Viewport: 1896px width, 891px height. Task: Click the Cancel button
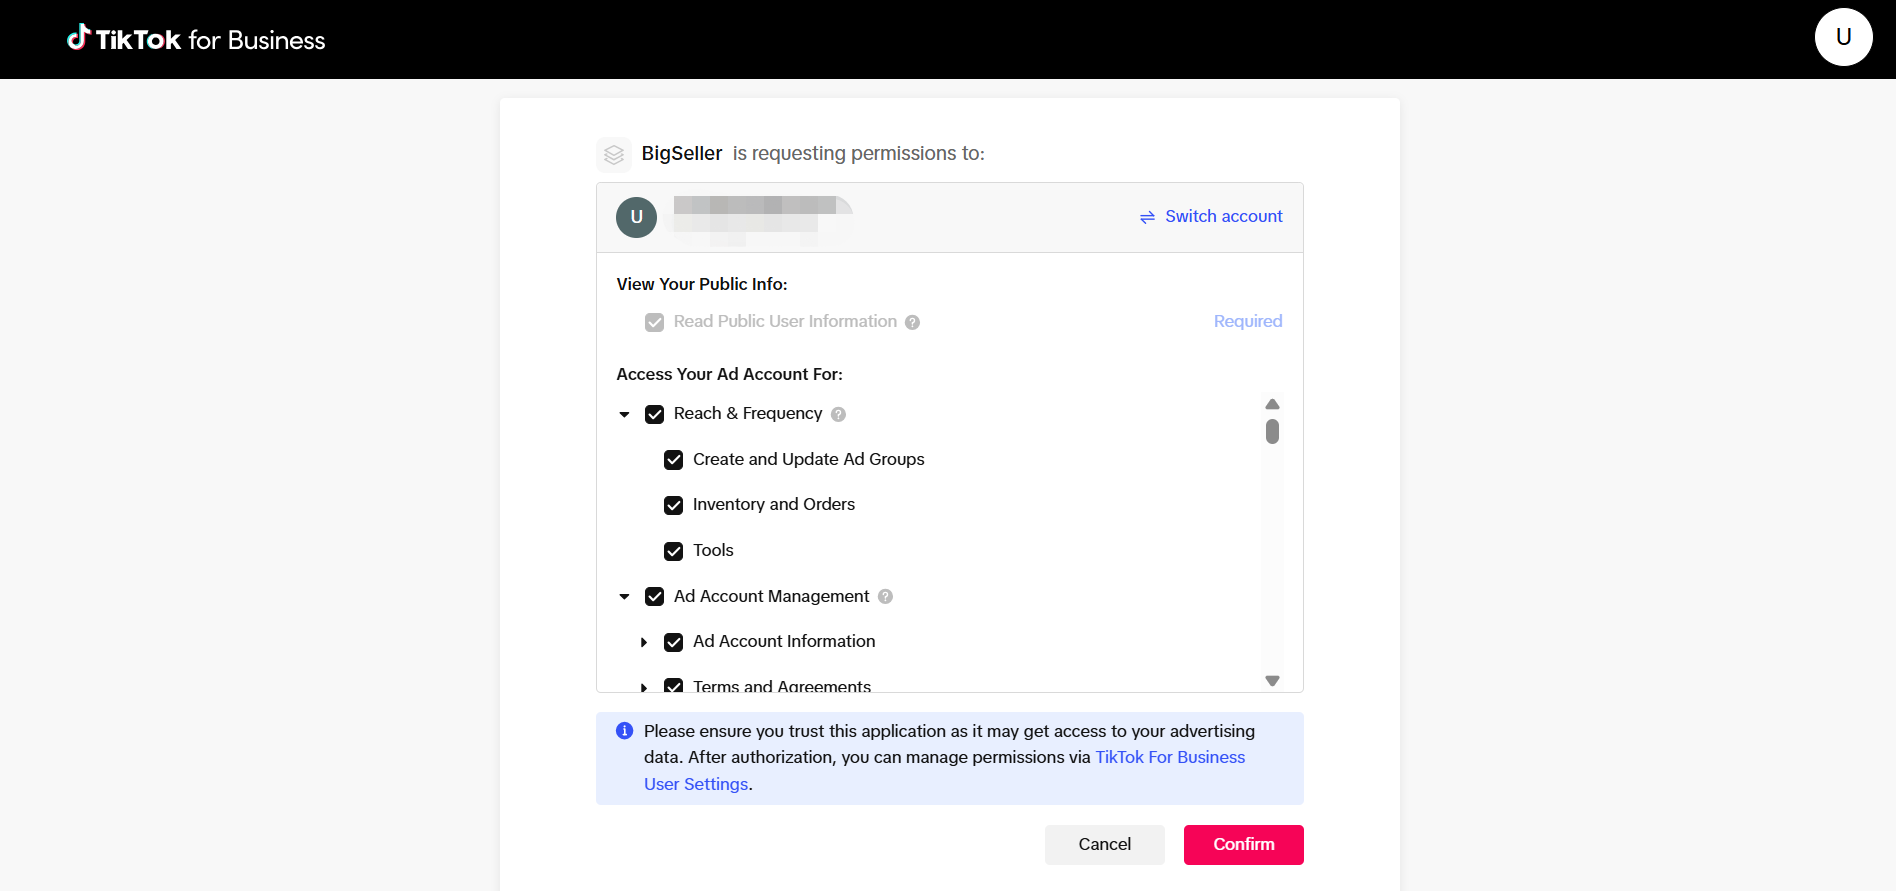1104,845
